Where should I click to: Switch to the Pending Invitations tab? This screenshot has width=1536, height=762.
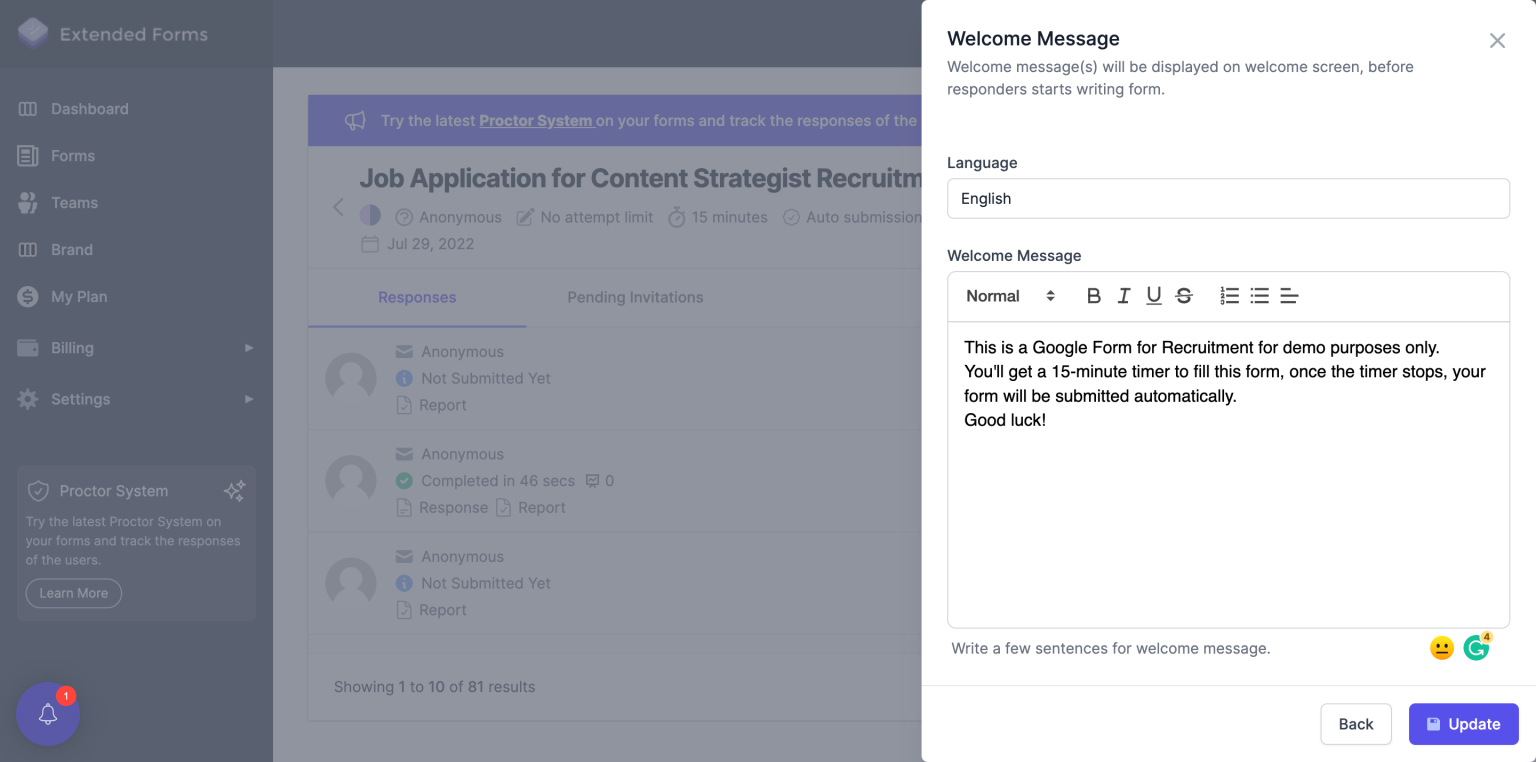pyautogui.click(x=634, y=297)
